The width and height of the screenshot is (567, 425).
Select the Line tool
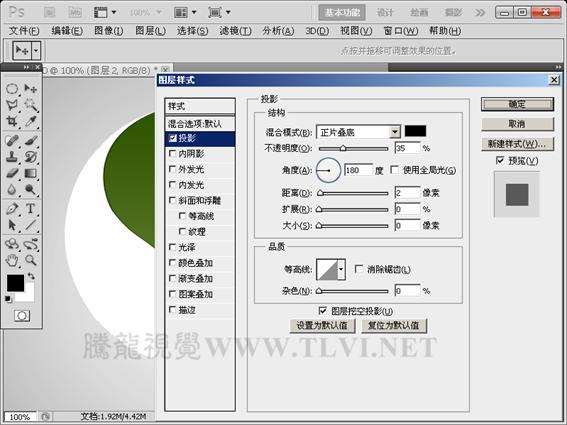(x=30, y=225)
